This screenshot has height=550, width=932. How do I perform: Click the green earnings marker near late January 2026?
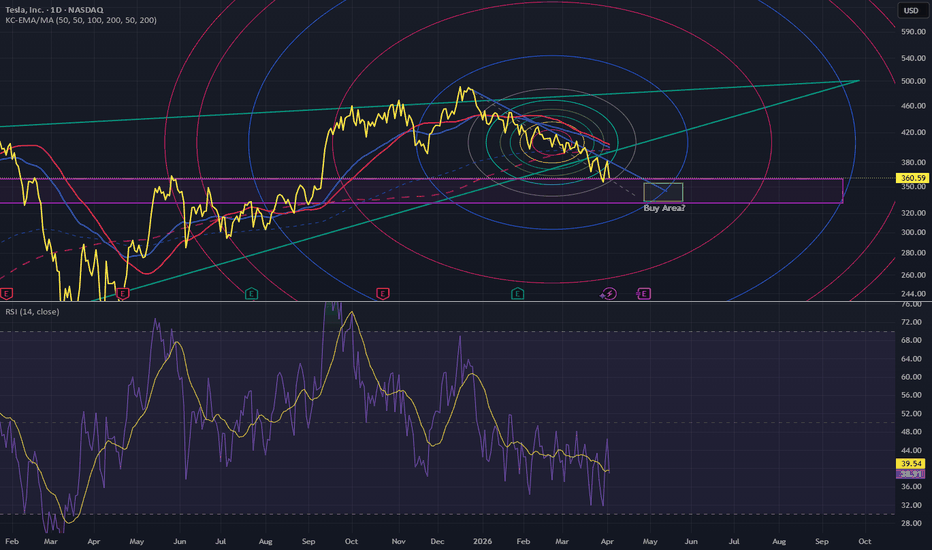pos(517,294)
